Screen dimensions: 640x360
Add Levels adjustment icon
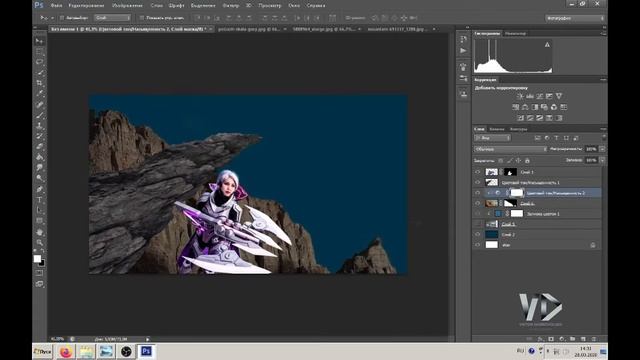[530, 96]
